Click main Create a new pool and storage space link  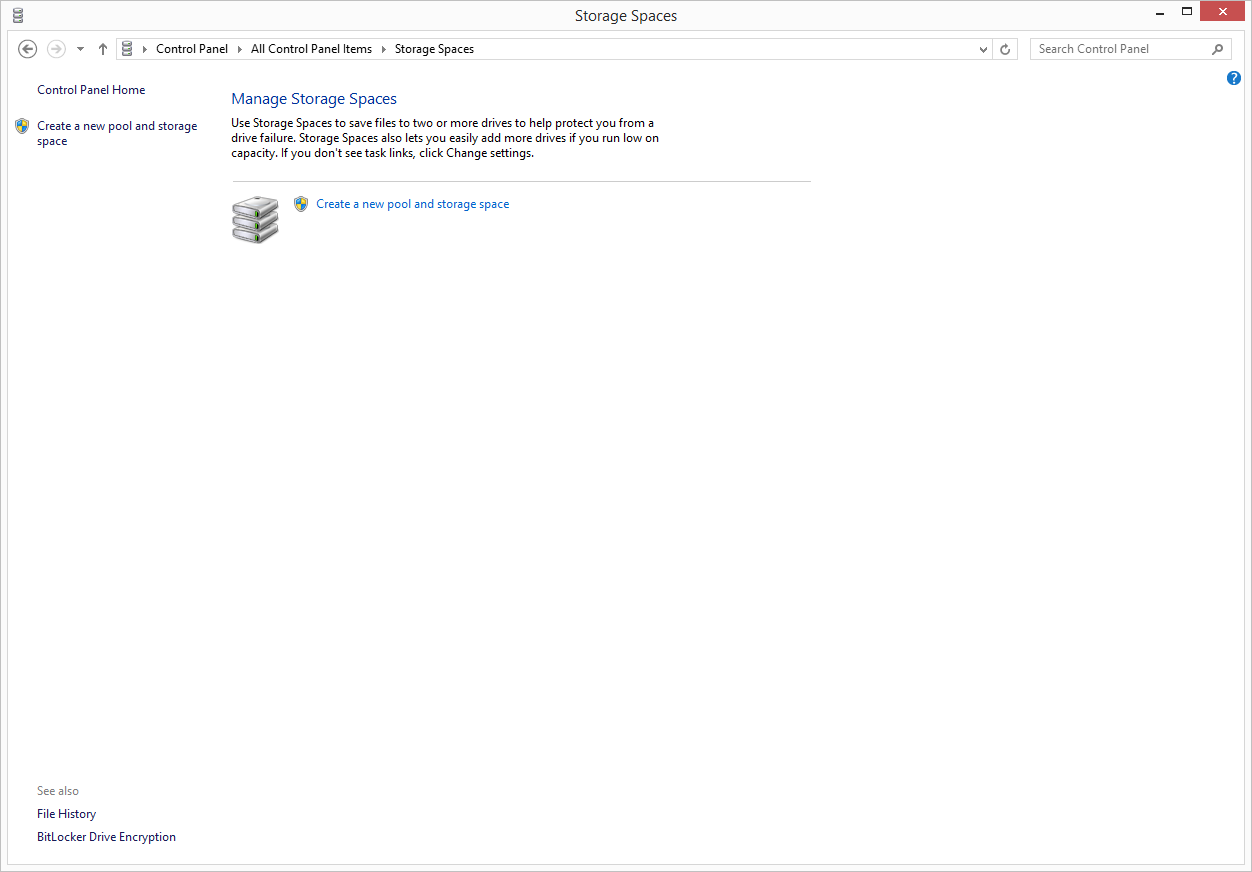tap(413, 204)
